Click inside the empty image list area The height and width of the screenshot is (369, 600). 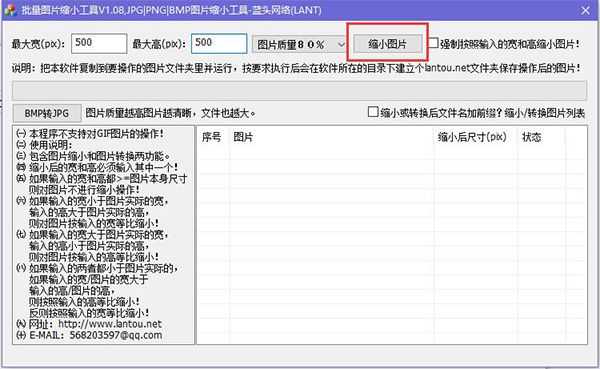(392, 244)
